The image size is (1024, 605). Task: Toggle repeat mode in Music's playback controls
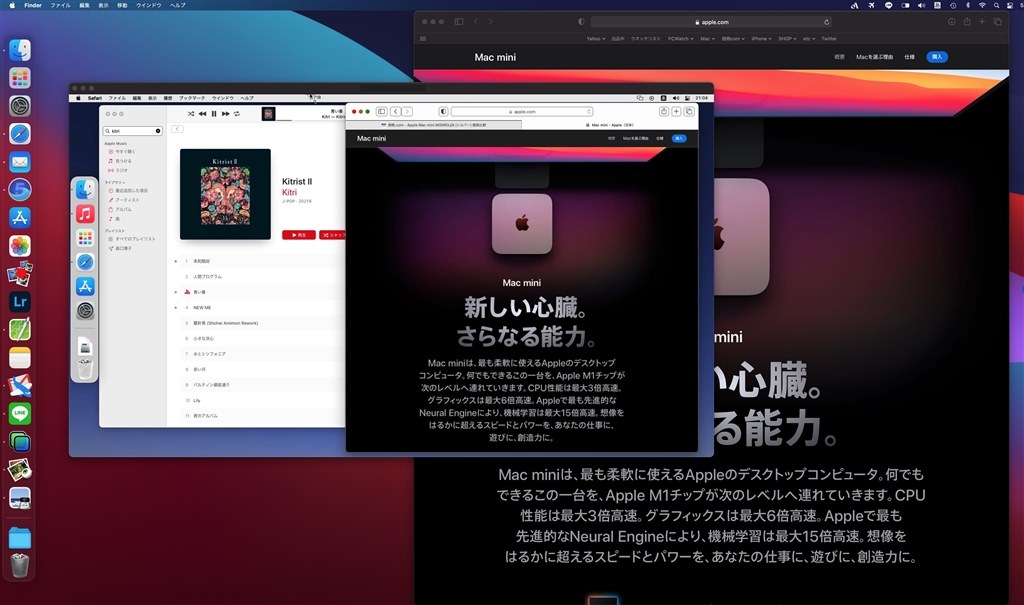click(x=237, y=113)
